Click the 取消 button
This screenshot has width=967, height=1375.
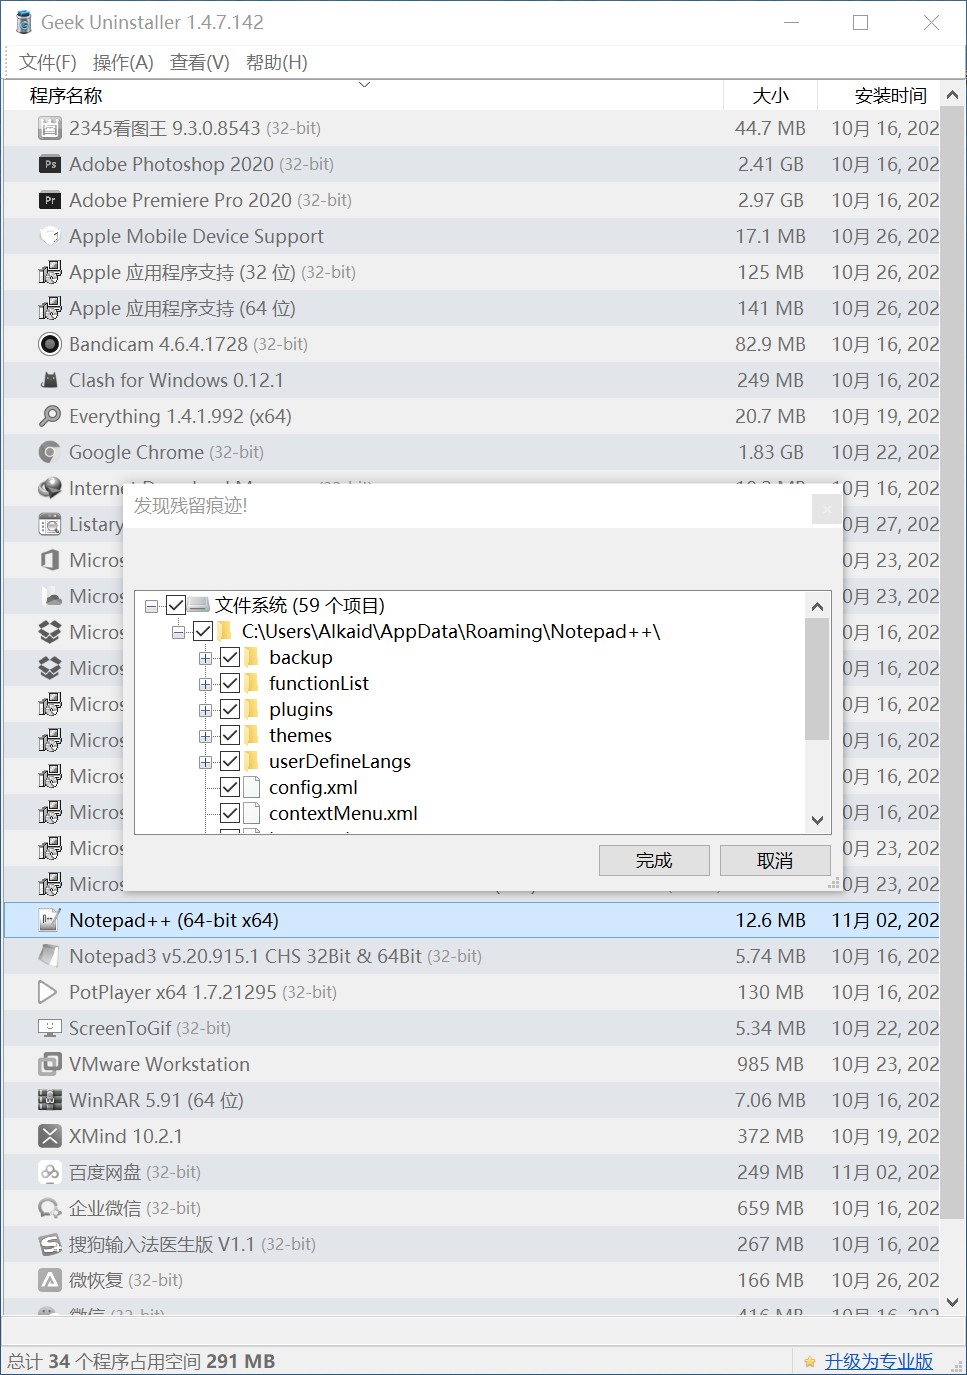click(775, 860)
